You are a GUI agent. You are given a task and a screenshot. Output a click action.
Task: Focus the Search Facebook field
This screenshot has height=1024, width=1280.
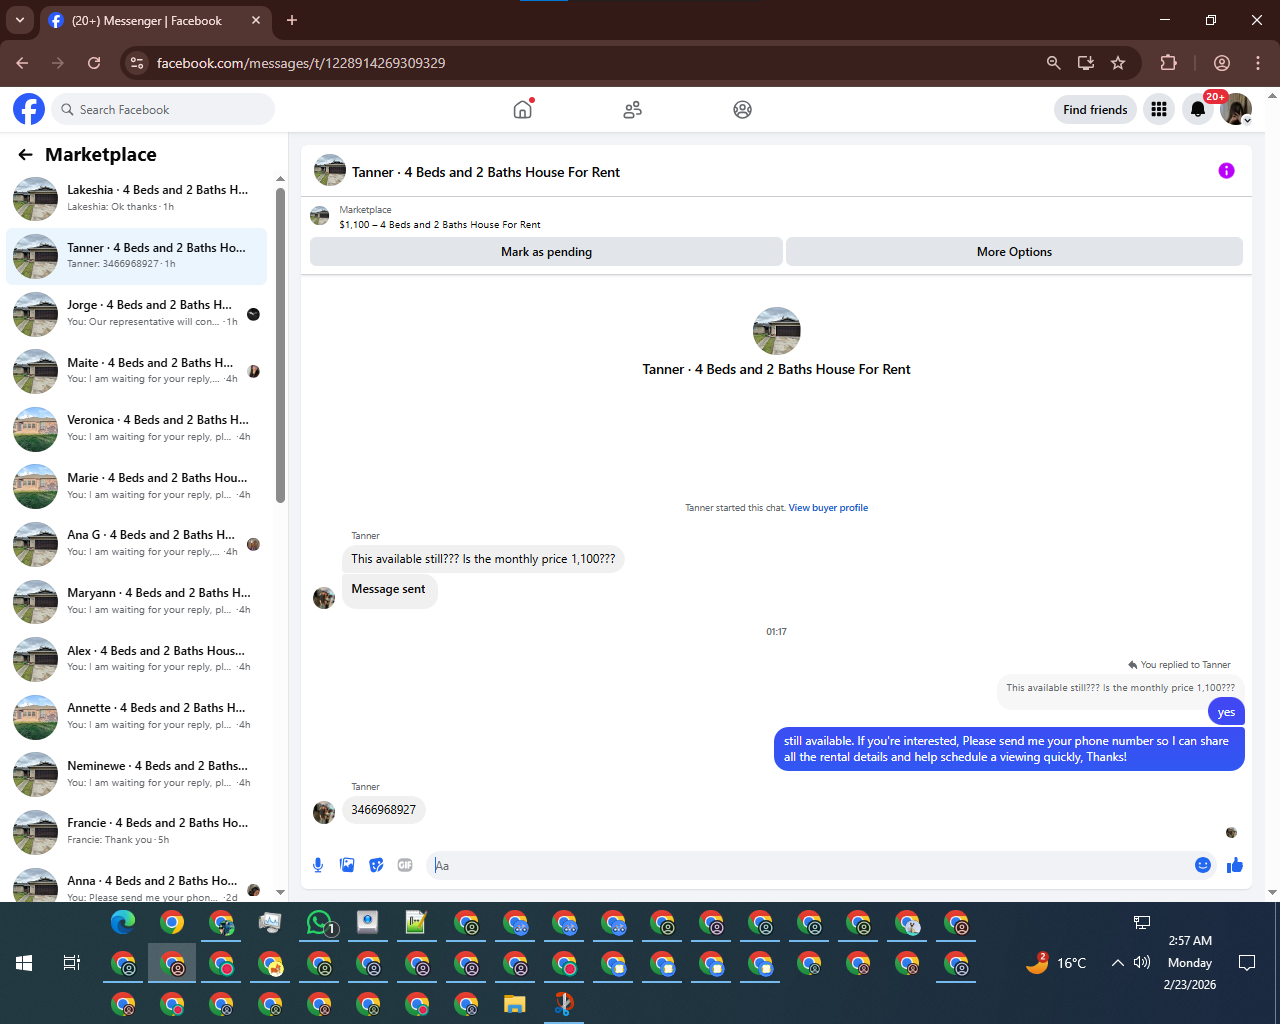pyautogui.click(x=164, y=109)
